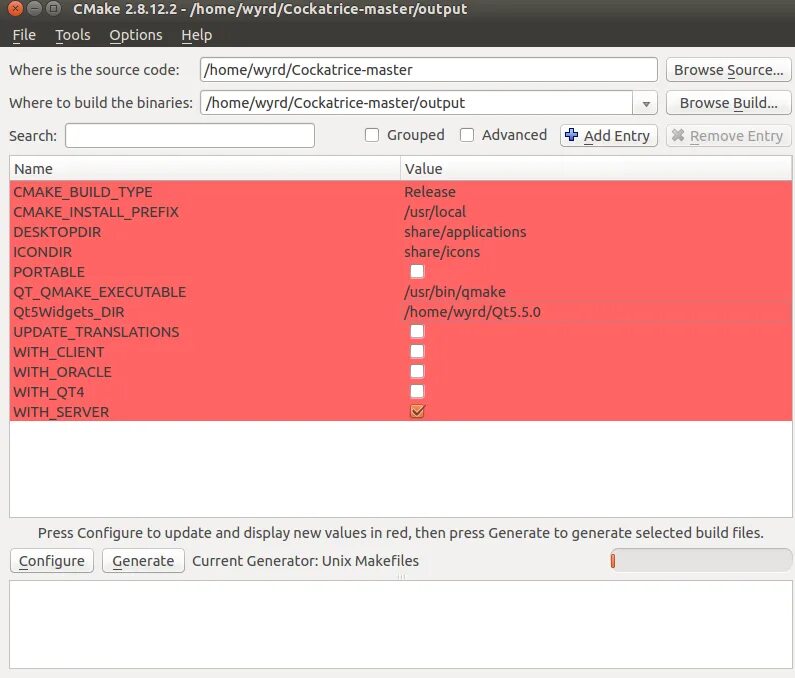795x678 pixels.
Task: Open the Tools menu
Action: [x=73, y=35]
